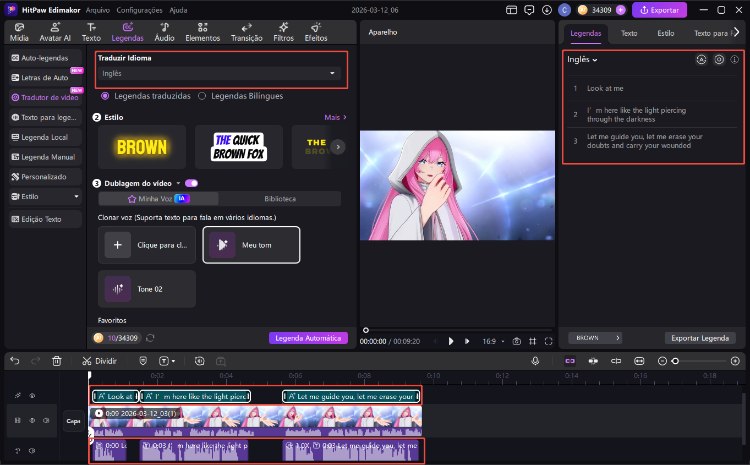Mute the video track audio
The width and height of the screenshot is (750, 465).
[x=46, y=421]
